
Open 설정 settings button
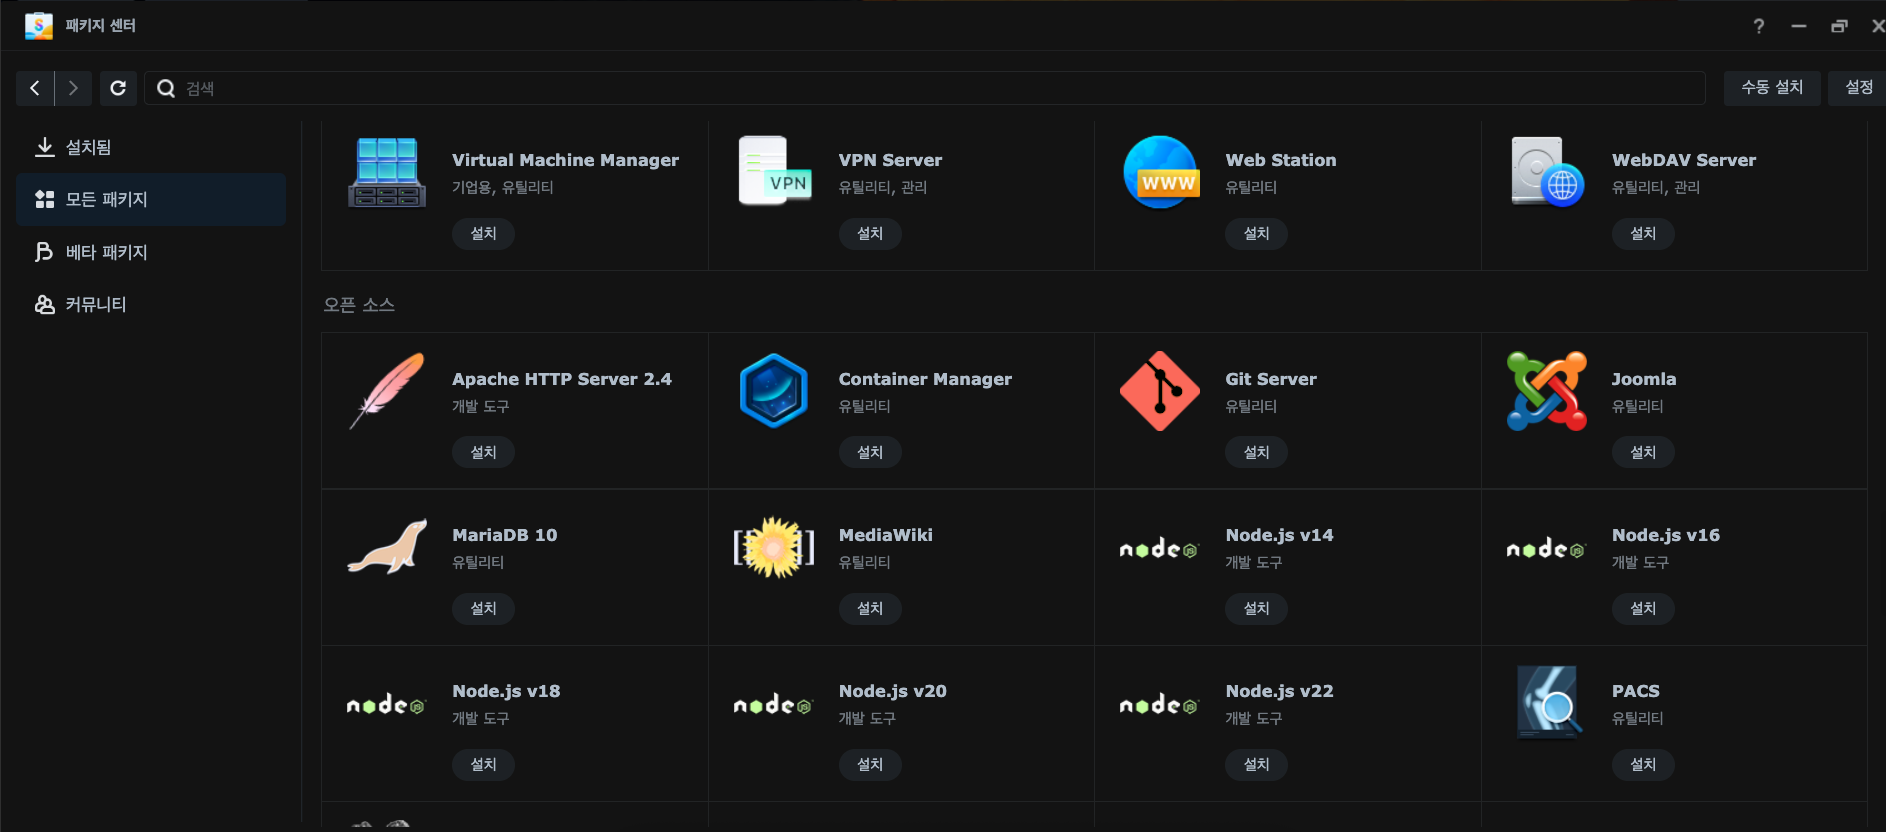pyautogui.click(x=1858, y=88)
